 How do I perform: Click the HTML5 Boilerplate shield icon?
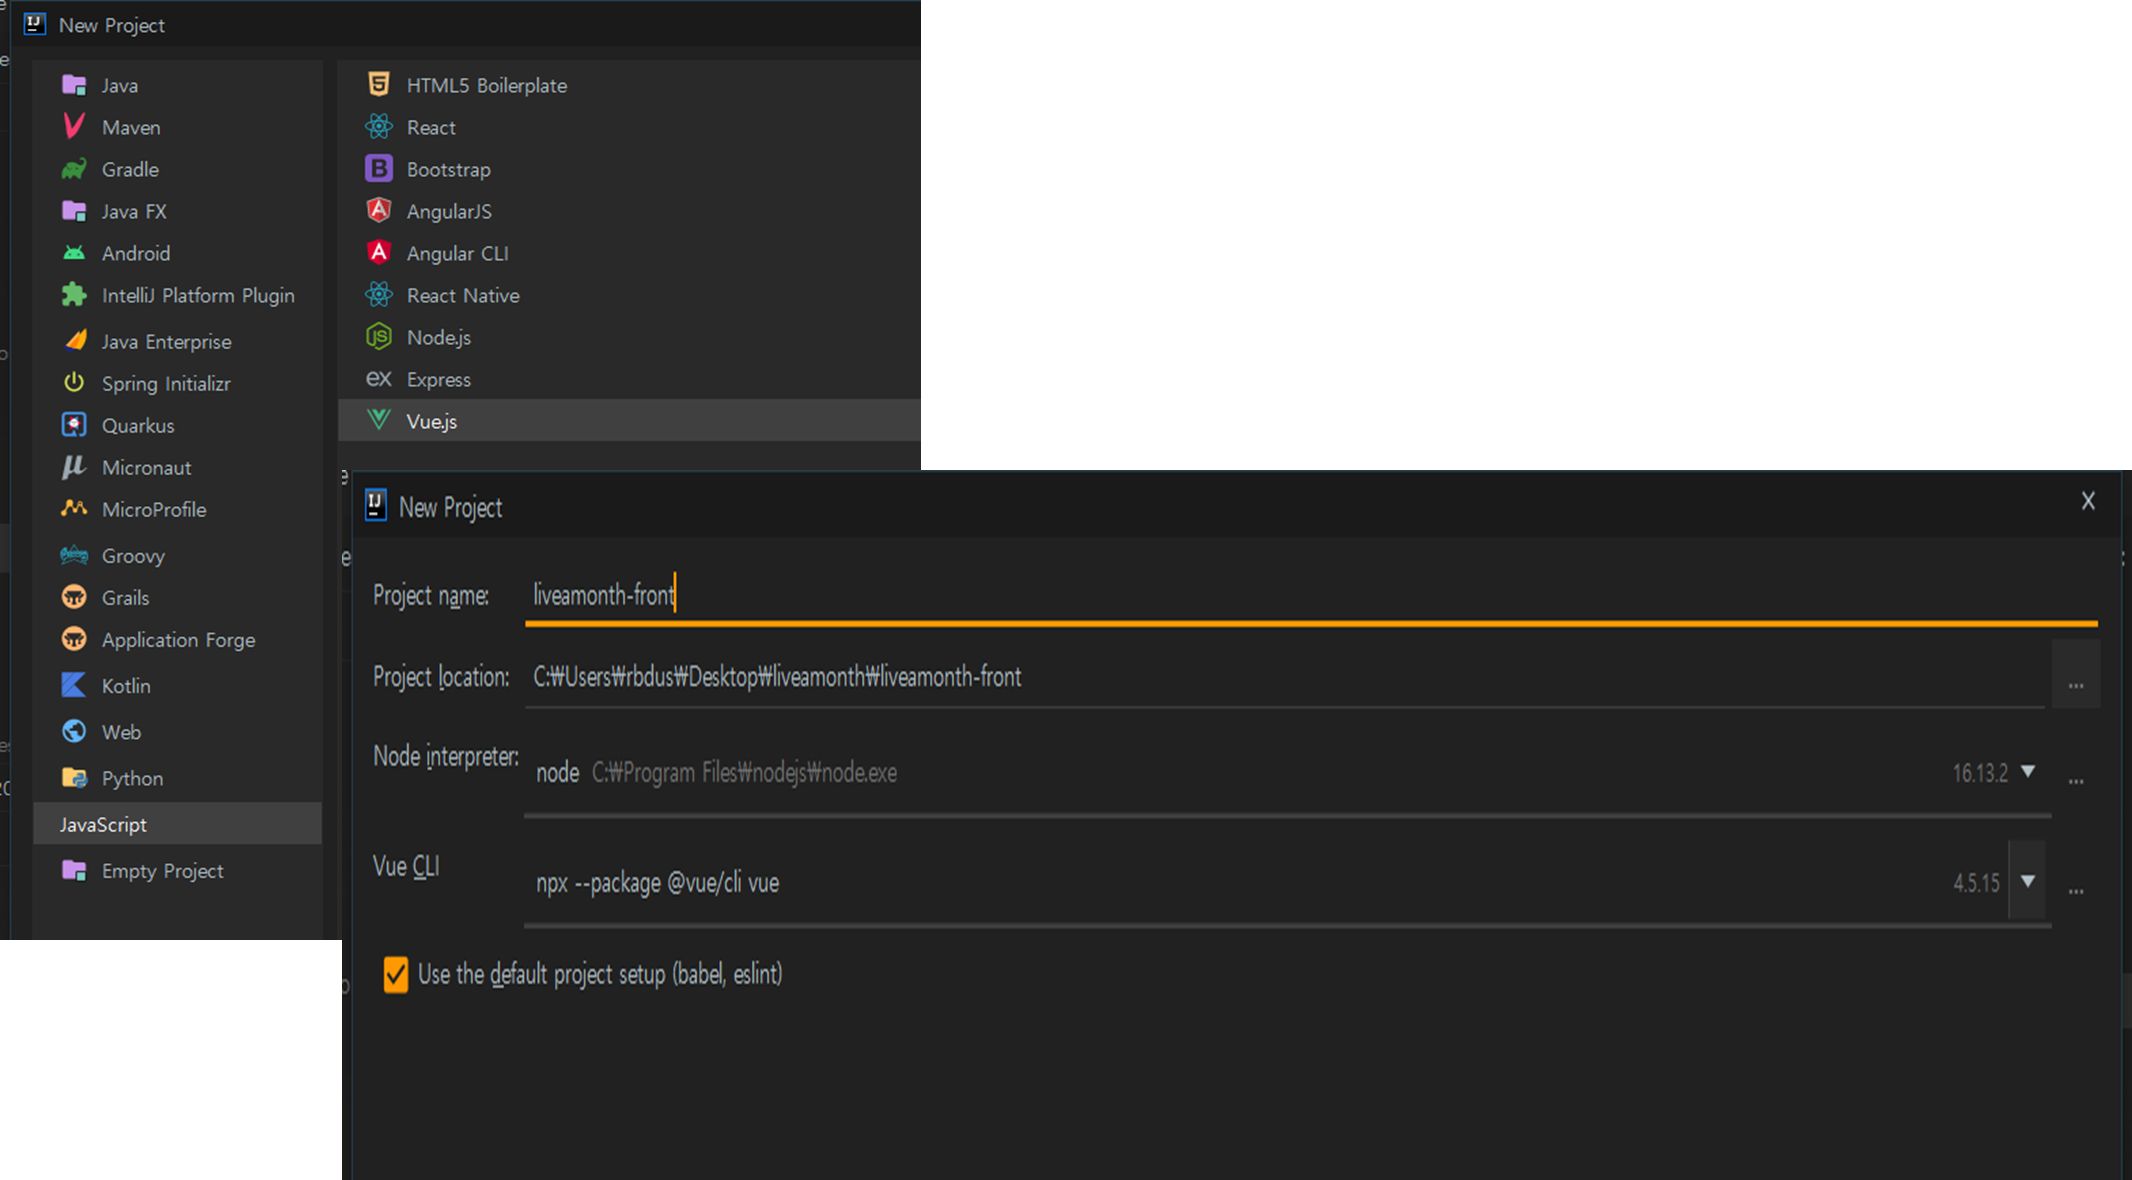[x=379, y=84]
